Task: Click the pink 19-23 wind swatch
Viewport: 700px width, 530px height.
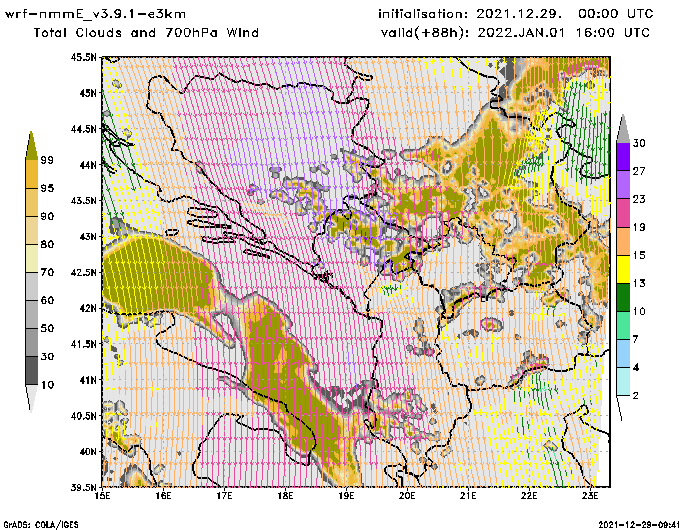Action: 623,213
